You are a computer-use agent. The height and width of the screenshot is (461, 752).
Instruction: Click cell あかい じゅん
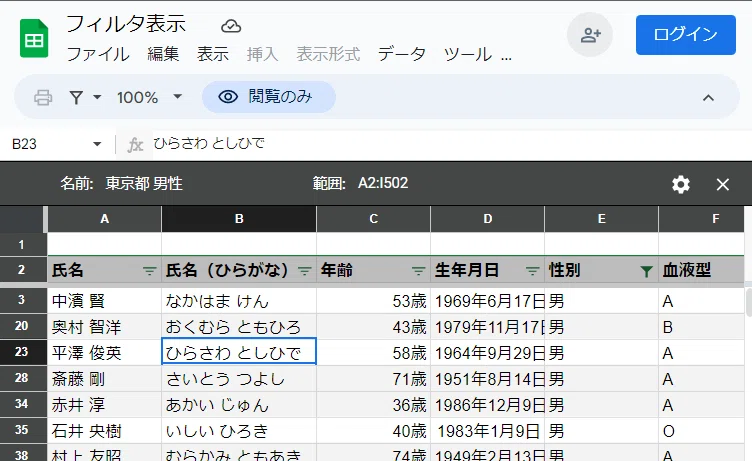(x=239, y=404)
